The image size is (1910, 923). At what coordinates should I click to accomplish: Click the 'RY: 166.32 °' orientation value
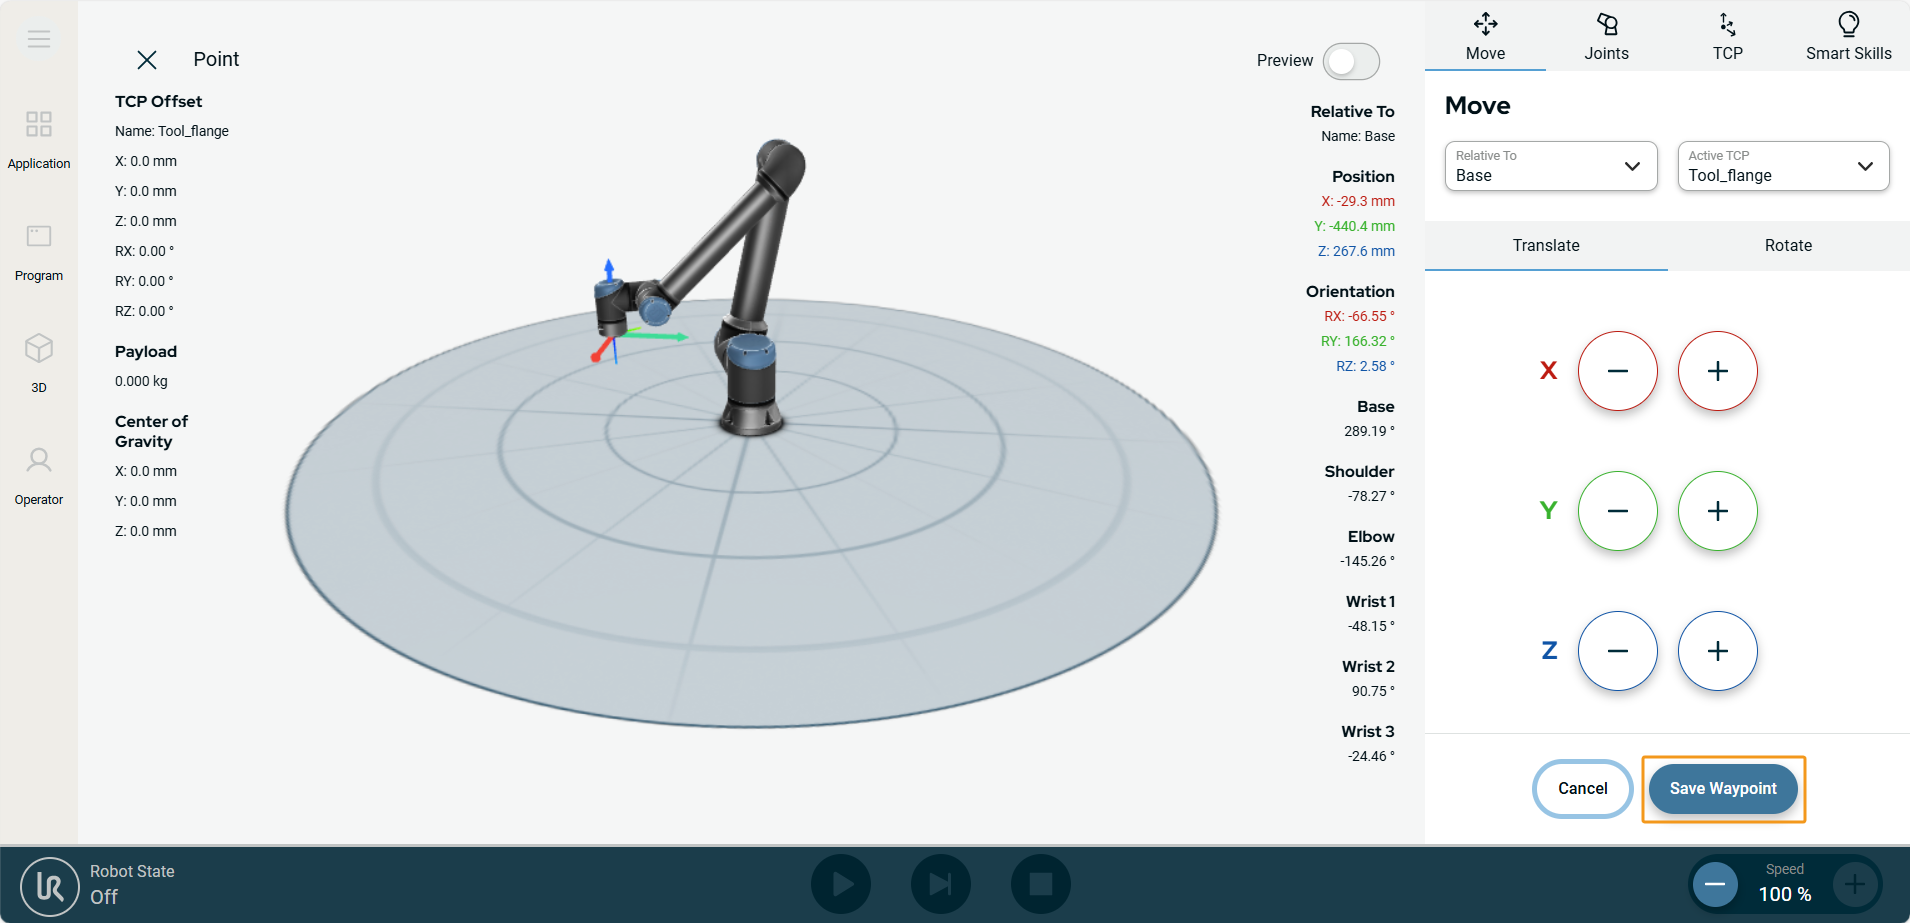pyautogui.click(x=1357, y=341)
